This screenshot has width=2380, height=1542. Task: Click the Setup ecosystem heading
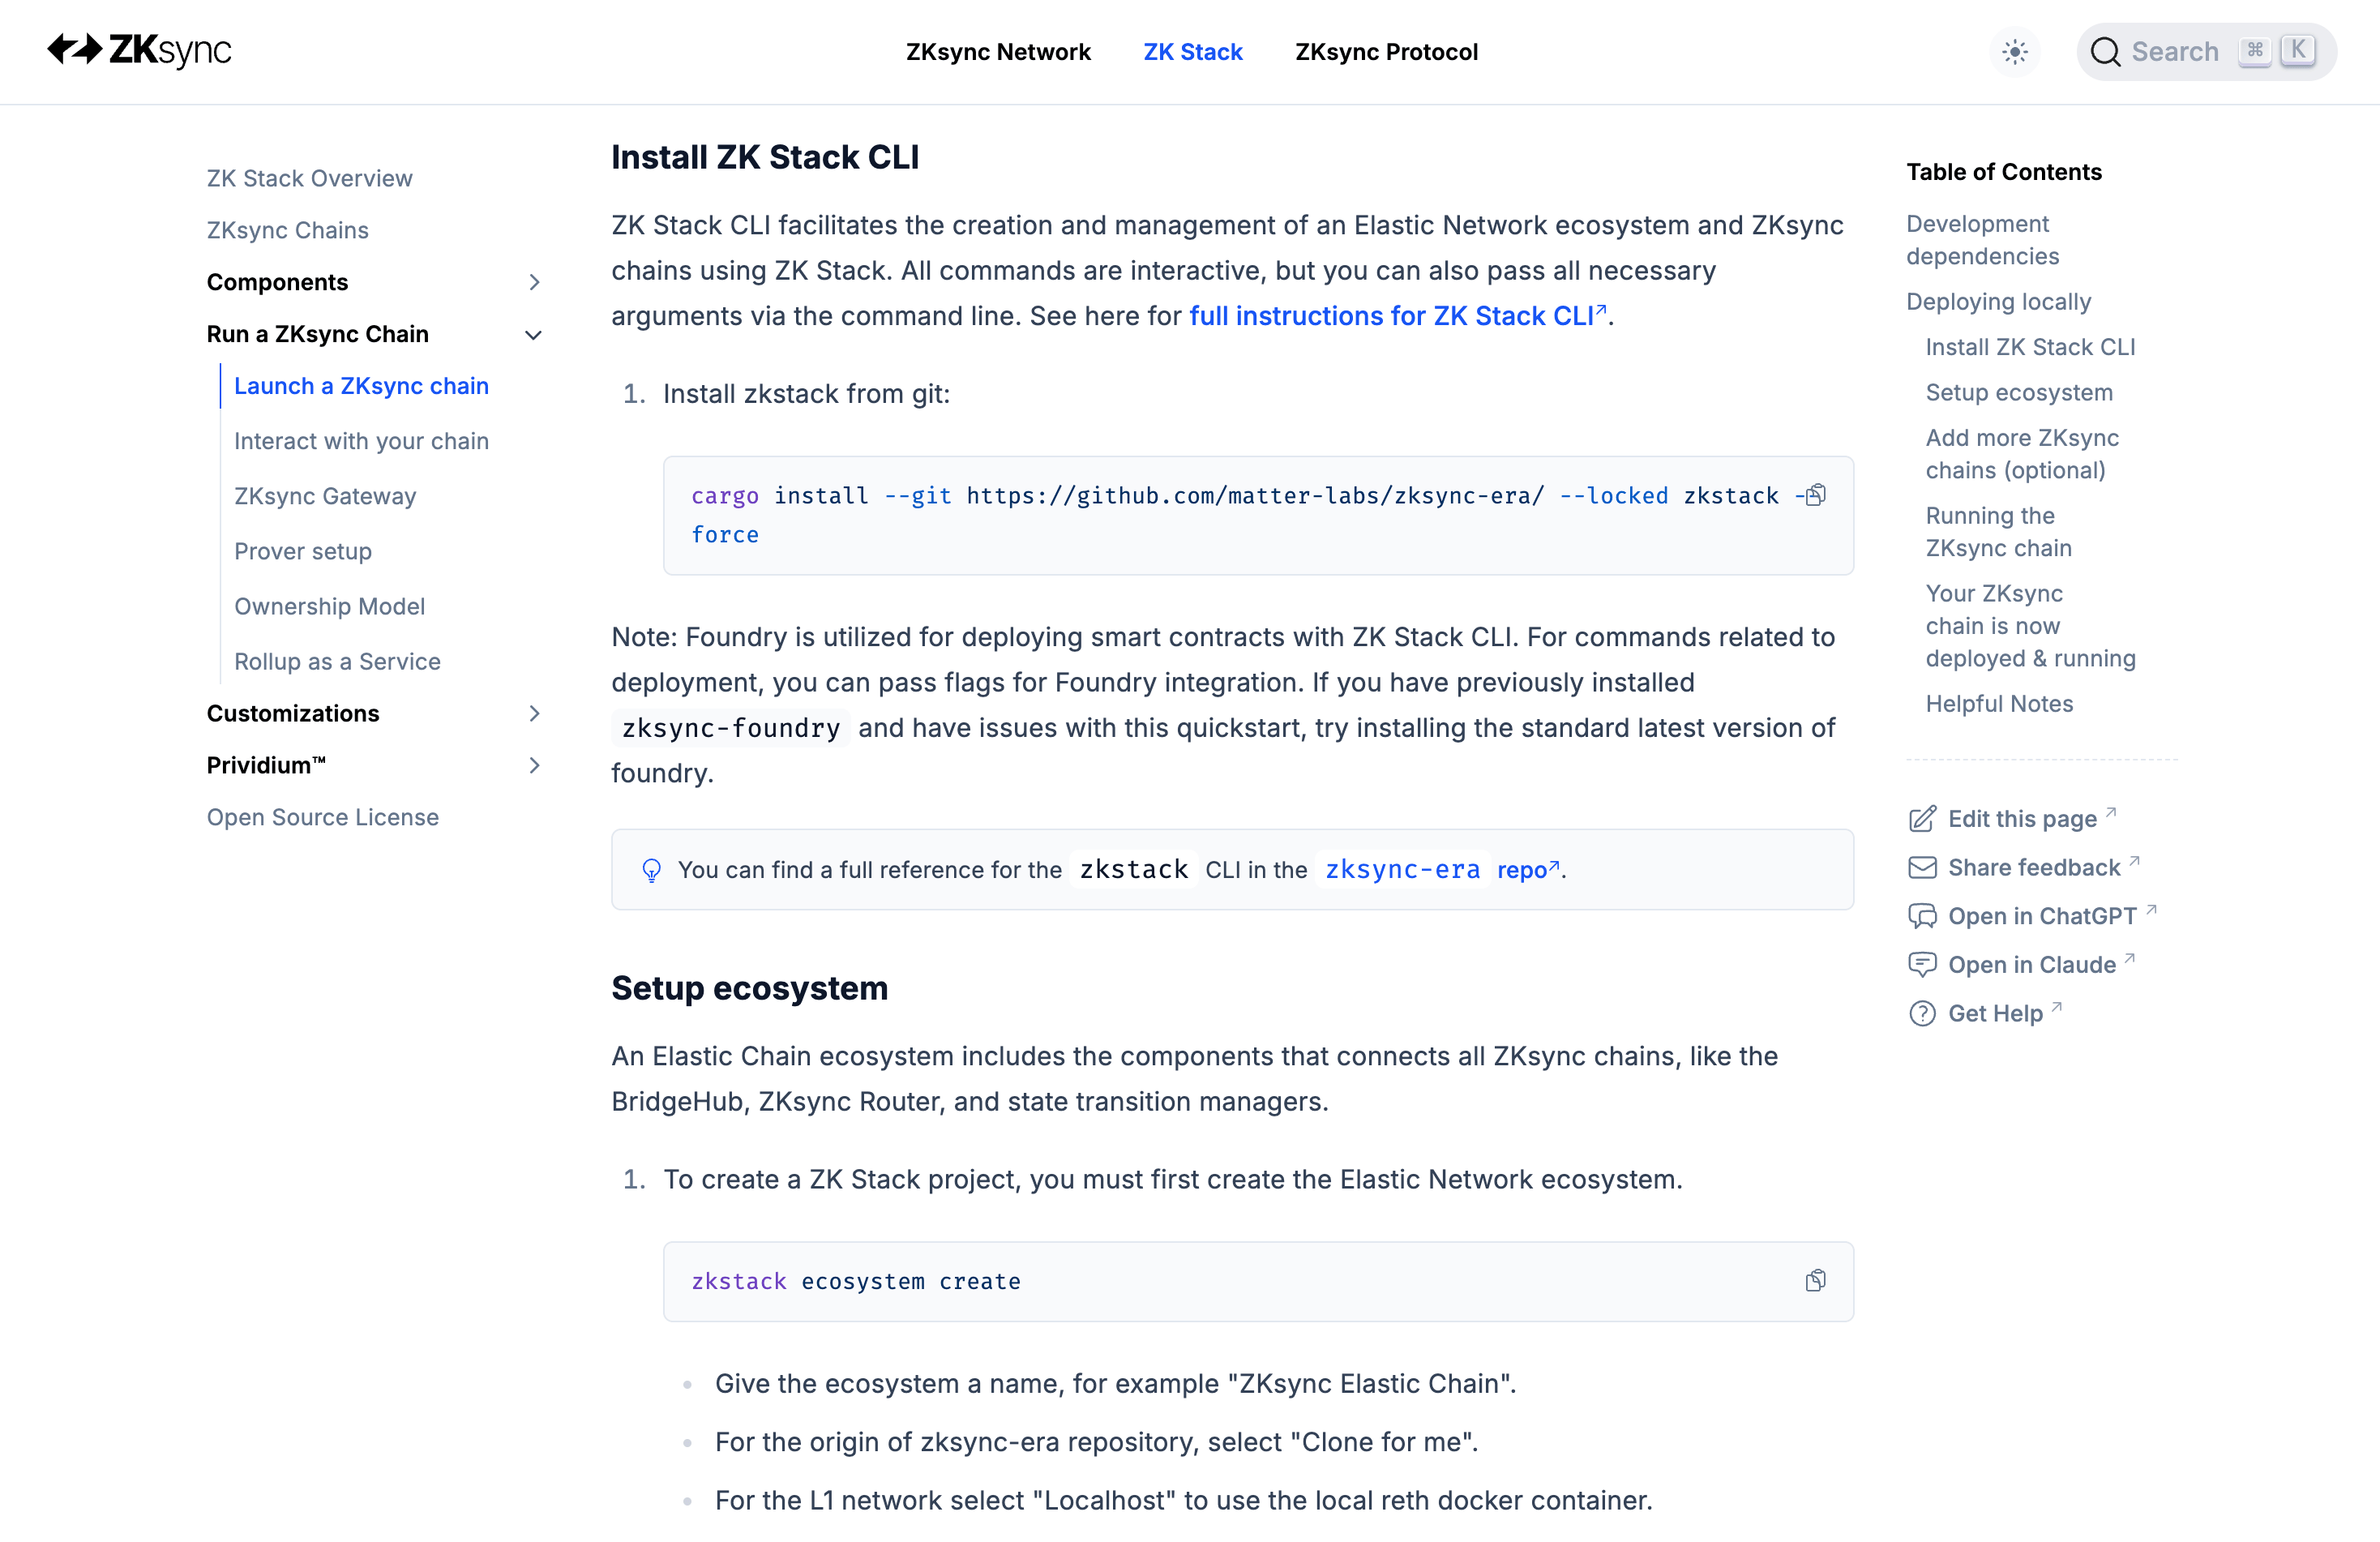pyautogui.click(x=749, y=988)
